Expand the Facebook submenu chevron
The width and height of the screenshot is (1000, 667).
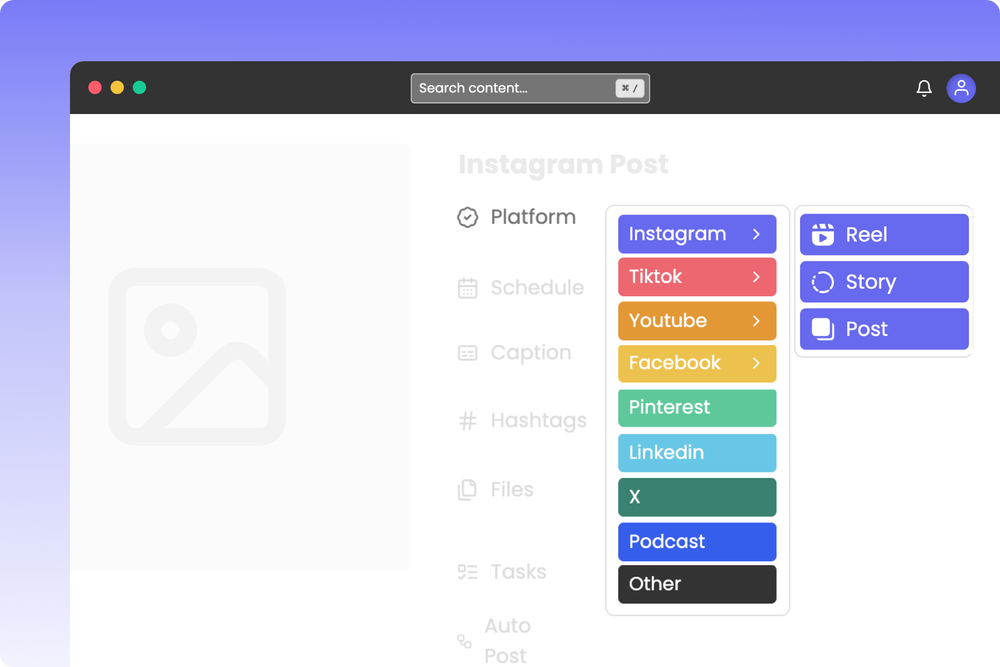click(x=756, y=363)
